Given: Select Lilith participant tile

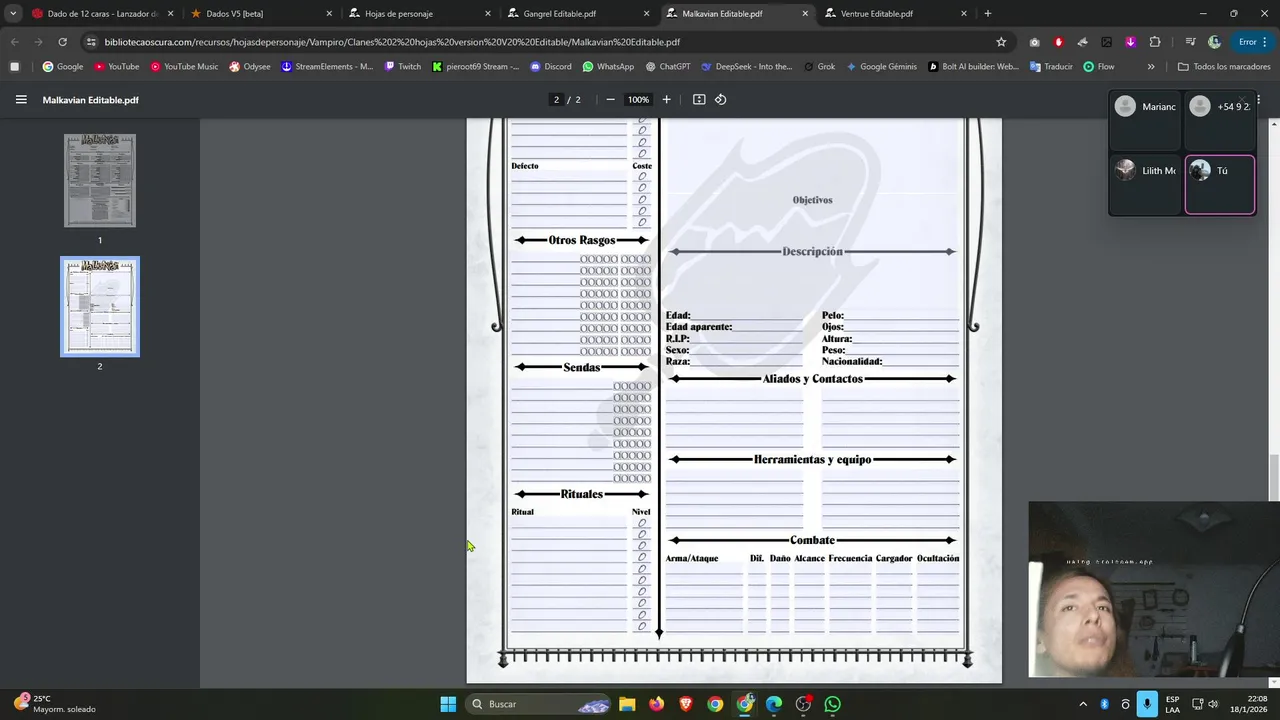Looking at the screenshot, I should pos(1146,185).
